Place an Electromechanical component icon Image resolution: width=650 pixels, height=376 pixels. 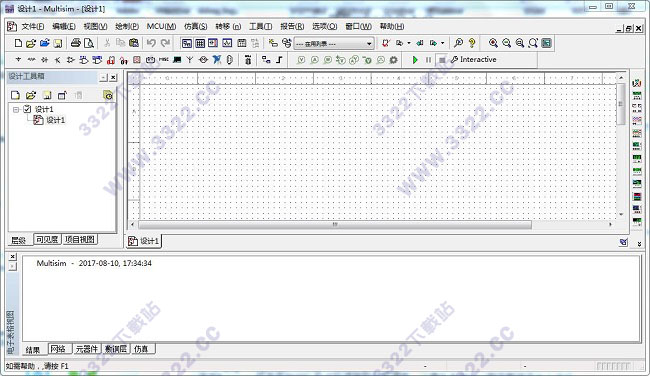[x=203, y=60]
